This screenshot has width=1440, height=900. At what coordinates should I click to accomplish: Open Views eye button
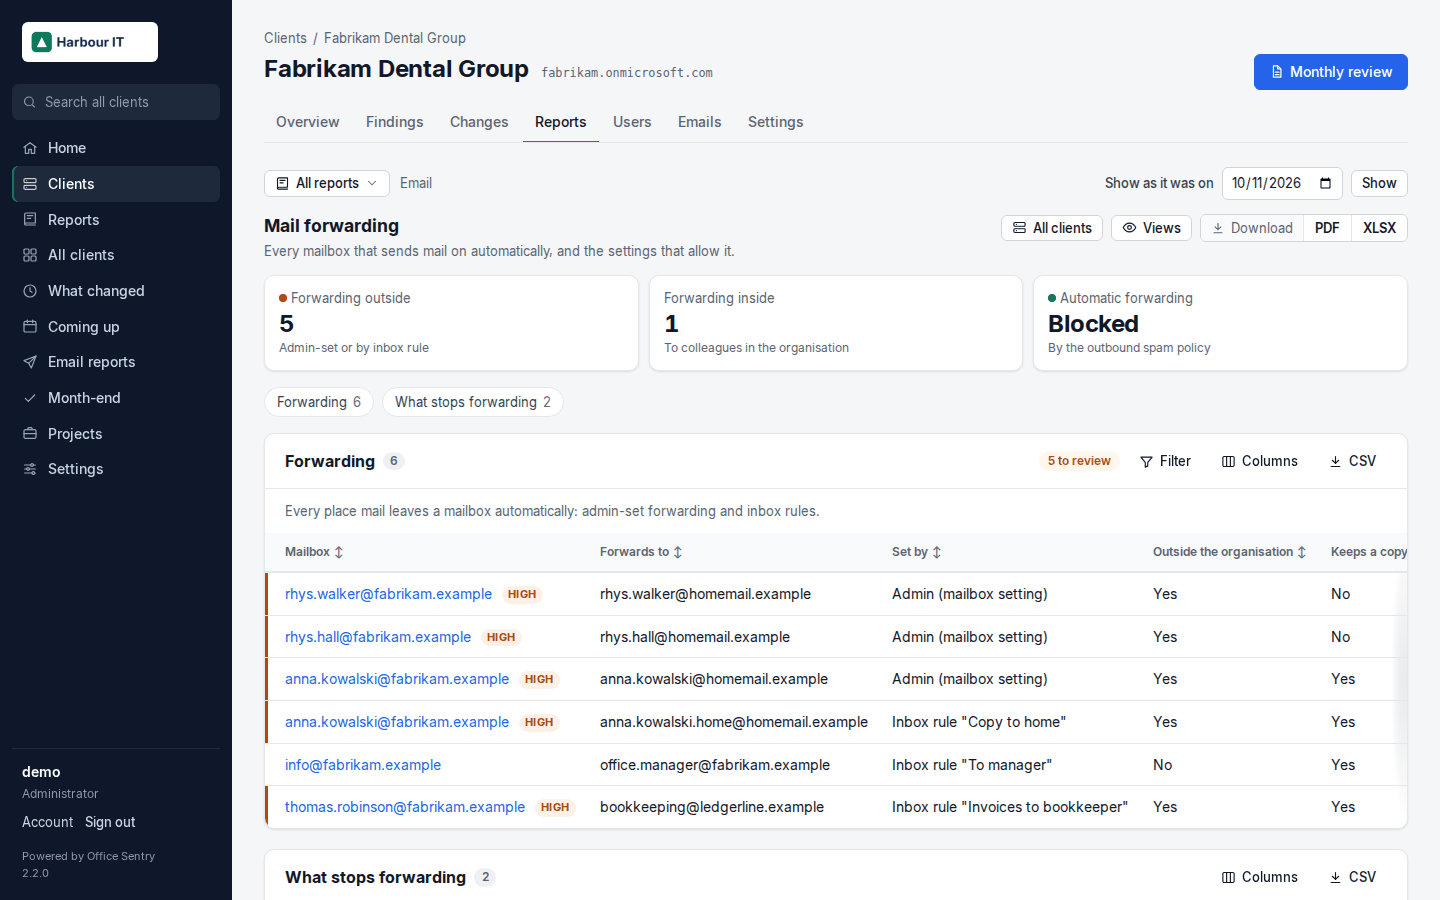point(1151,228)
